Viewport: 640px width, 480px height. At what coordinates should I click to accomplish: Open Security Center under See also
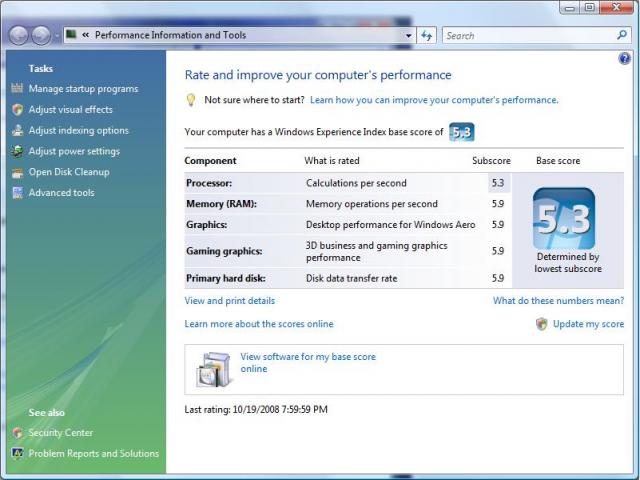point(60,433)
